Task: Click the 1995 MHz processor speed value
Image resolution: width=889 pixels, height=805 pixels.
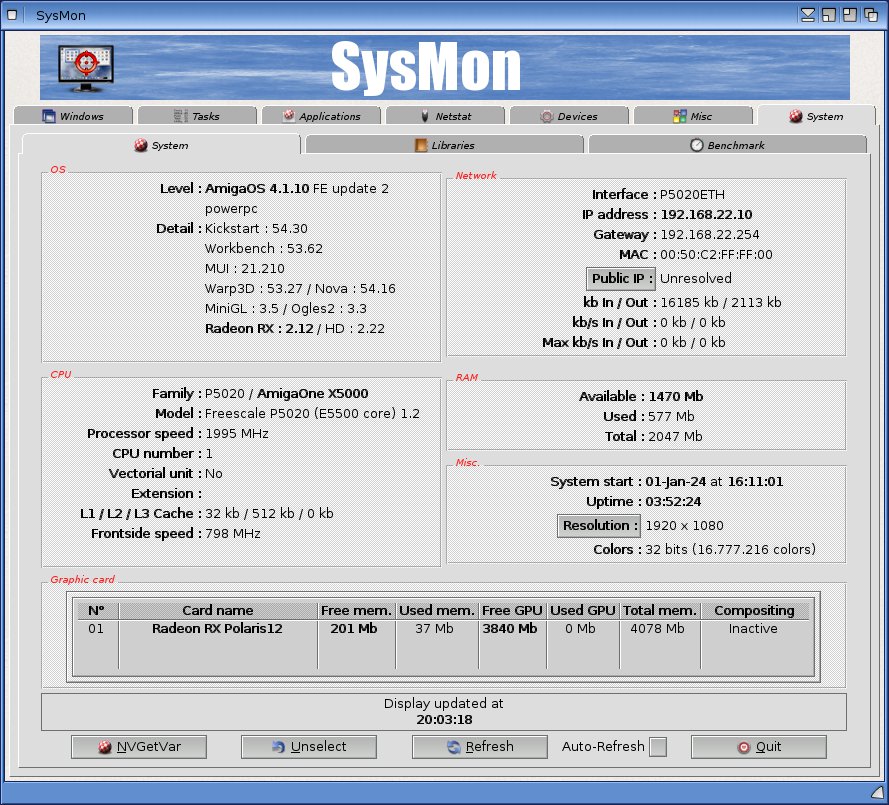Action: [236, 434]
